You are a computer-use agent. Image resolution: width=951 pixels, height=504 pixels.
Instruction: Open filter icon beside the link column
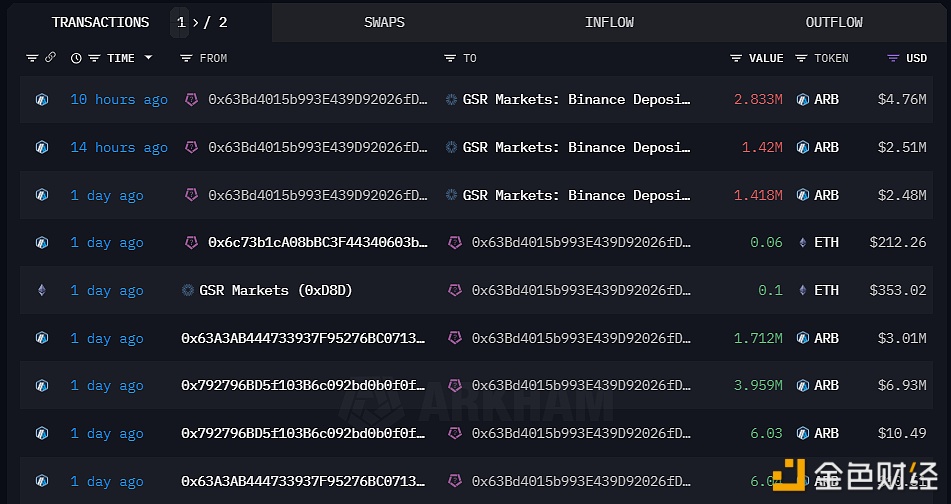tap(32, 58)
